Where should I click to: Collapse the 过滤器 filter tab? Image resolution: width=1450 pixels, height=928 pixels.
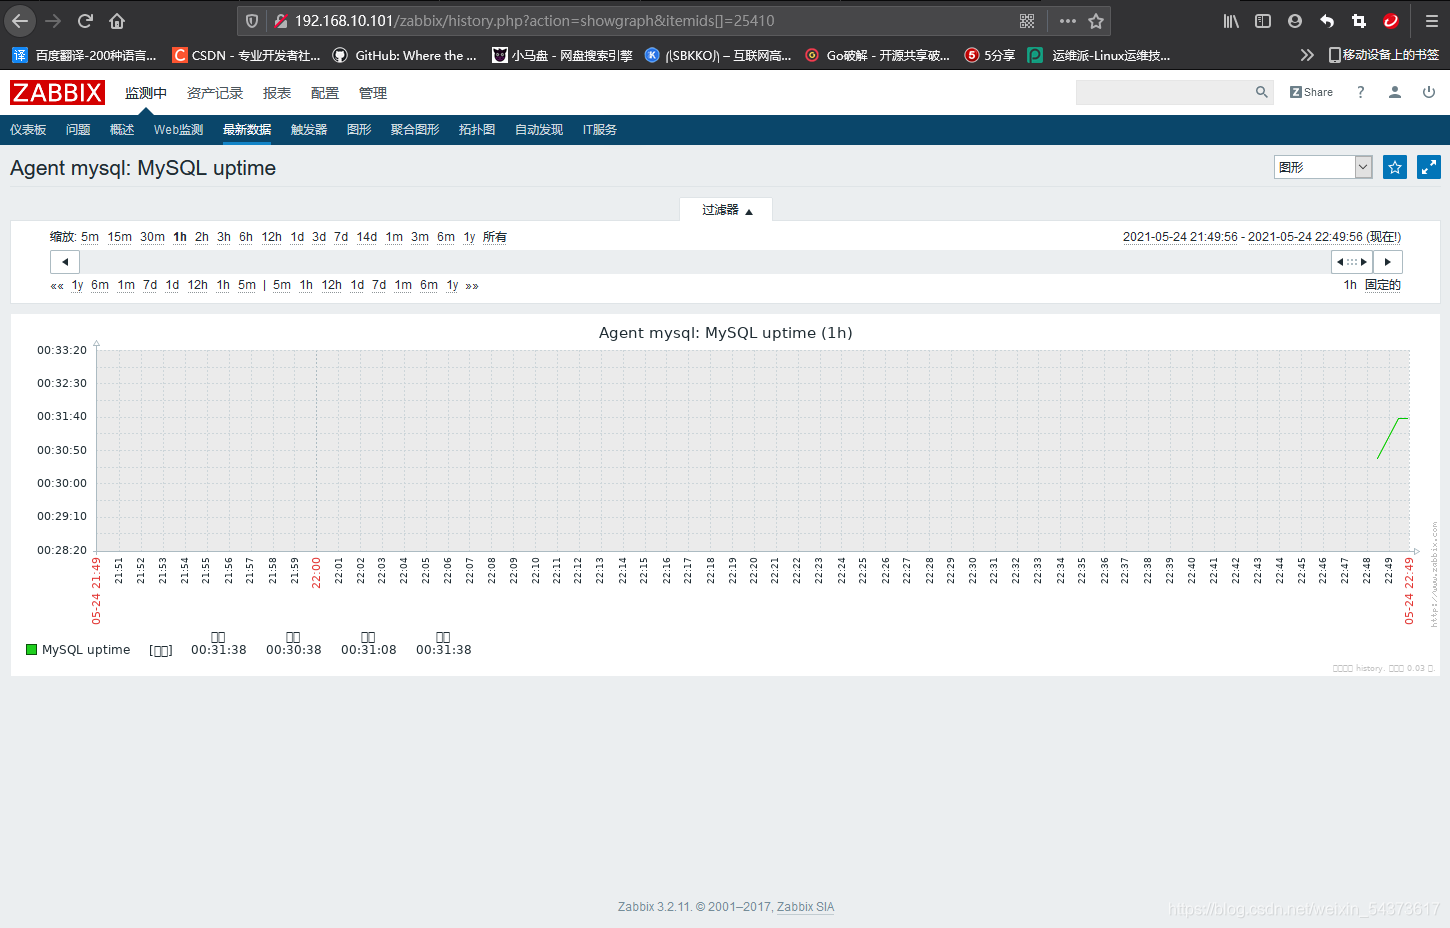pyautogui.click(x=726, y=210)
